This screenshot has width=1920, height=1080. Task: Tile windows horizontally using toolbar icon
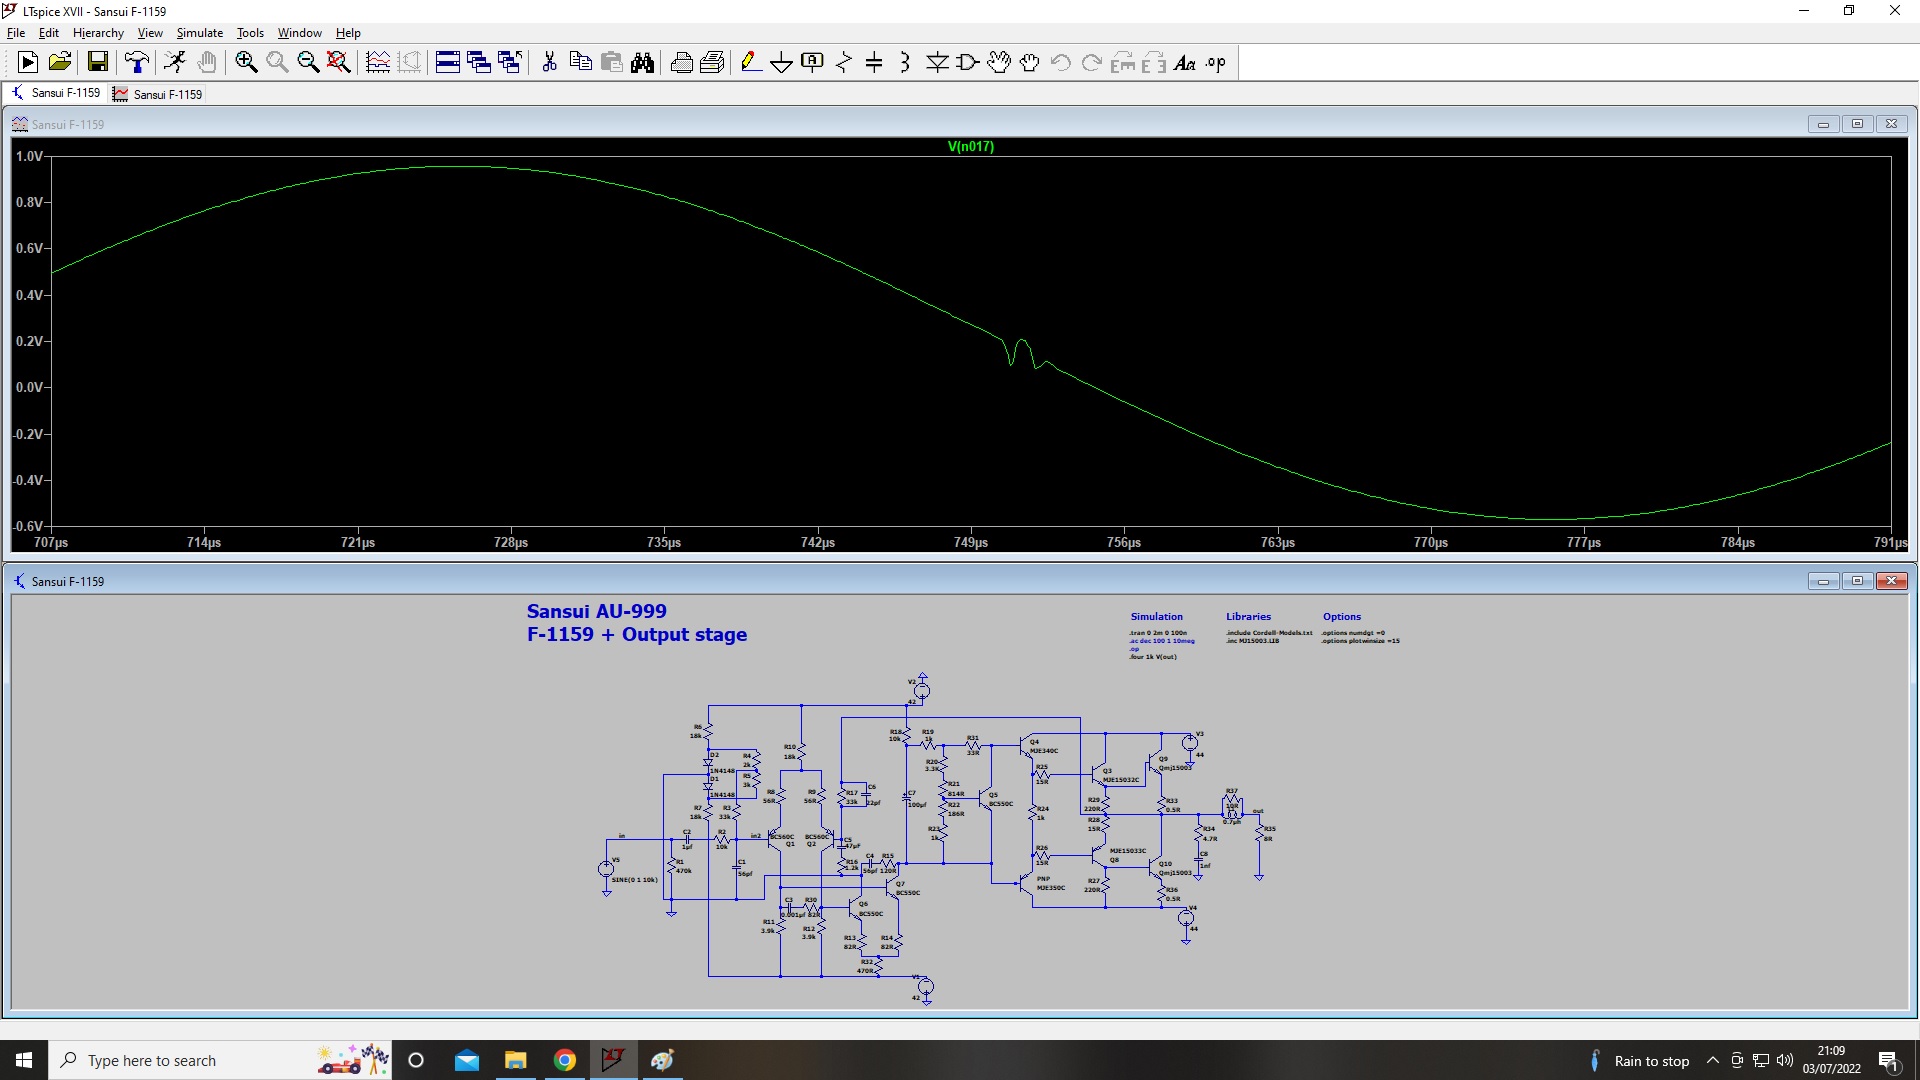coord(448,63)
